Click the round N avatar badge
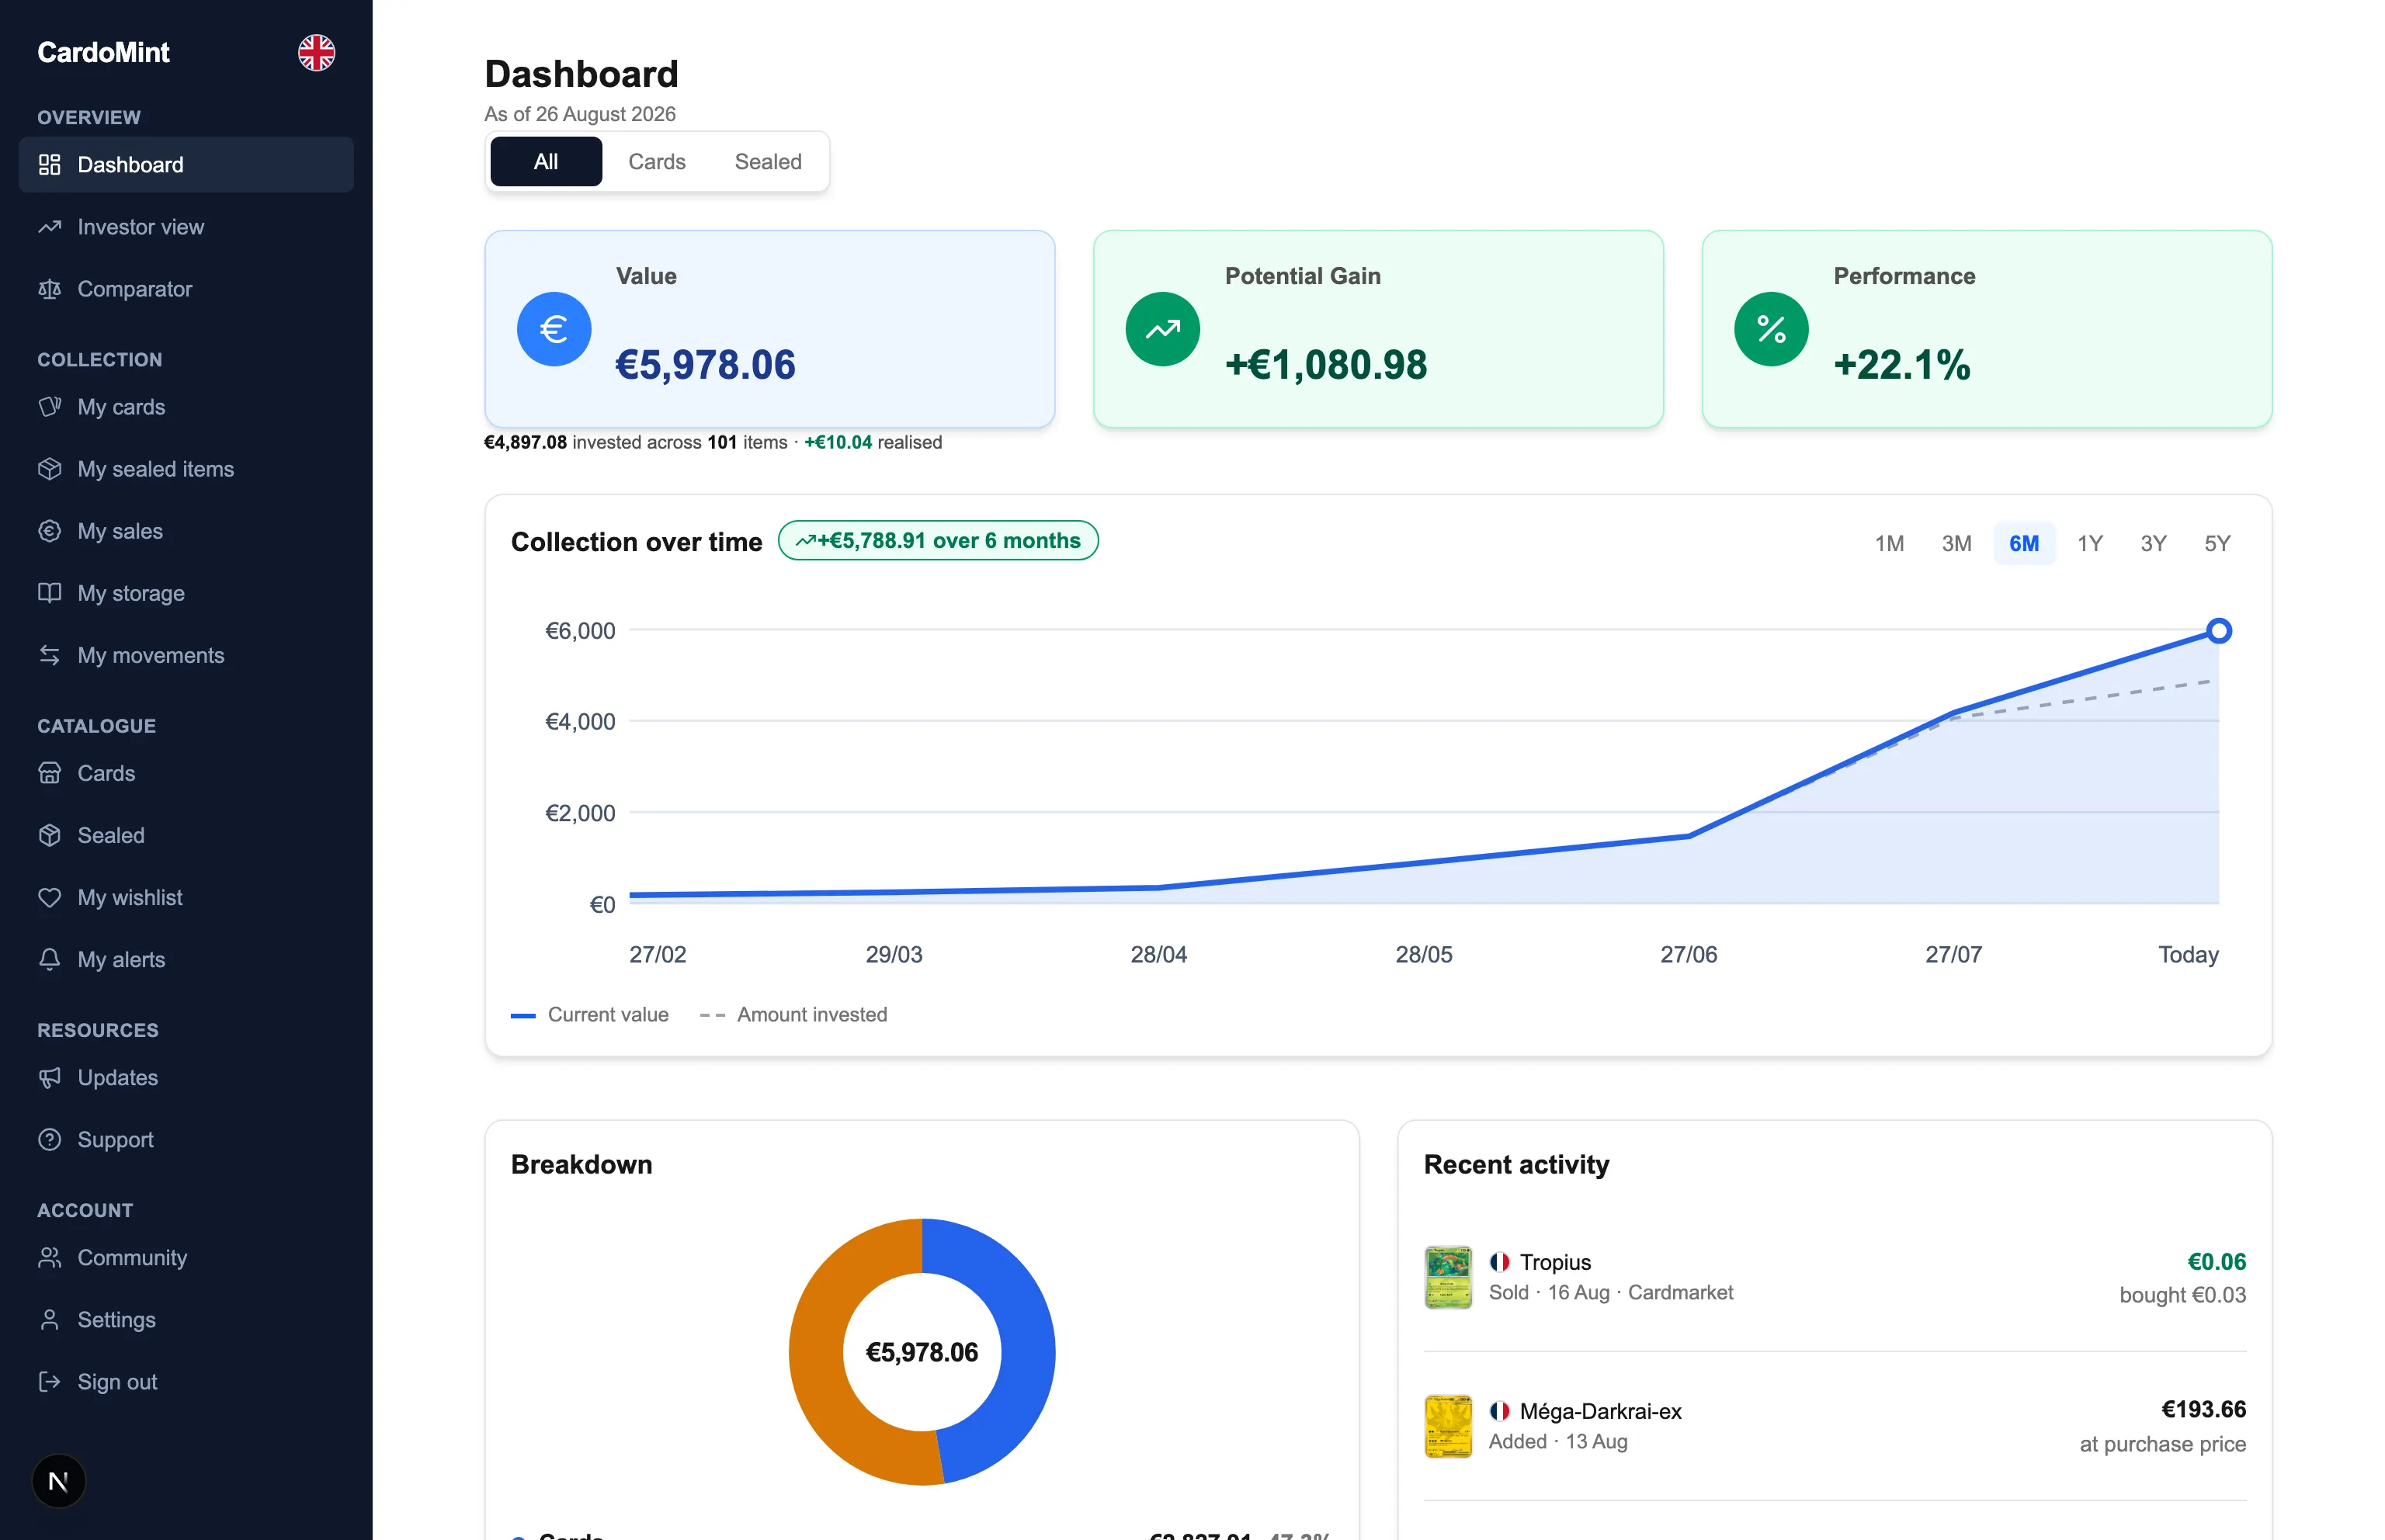Image resolution: width=2385 pixels, height=1540 pixels. point(59,1481)
